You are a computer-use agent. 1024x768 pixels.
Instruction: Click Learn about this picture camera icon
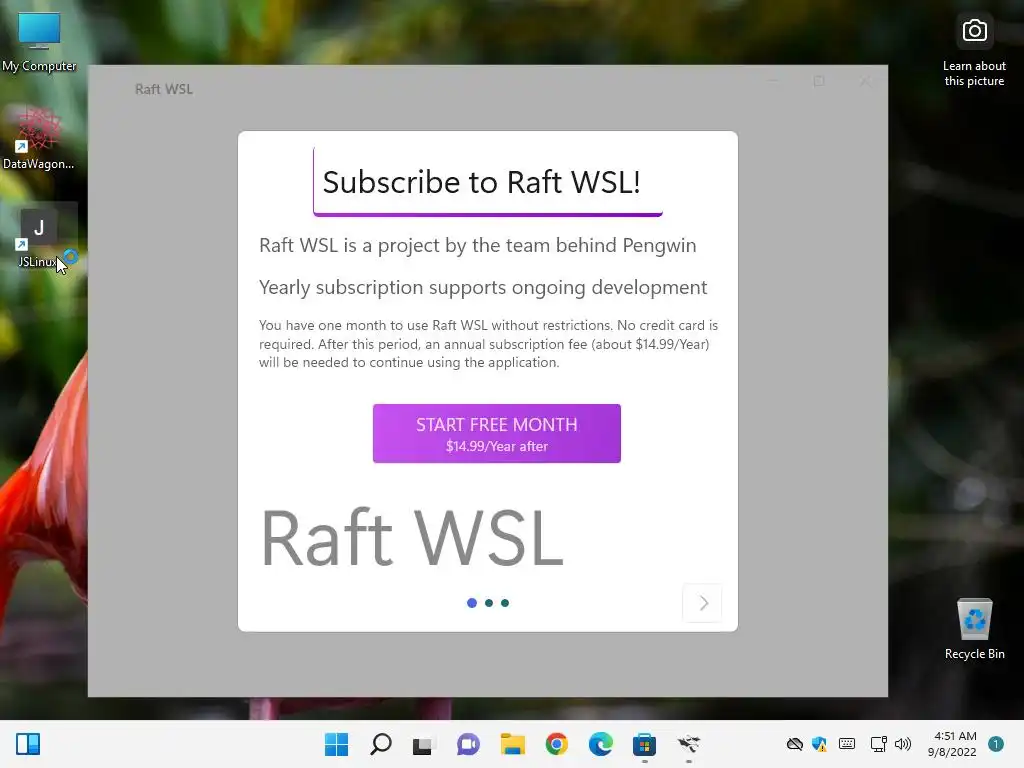pos(974,31)
